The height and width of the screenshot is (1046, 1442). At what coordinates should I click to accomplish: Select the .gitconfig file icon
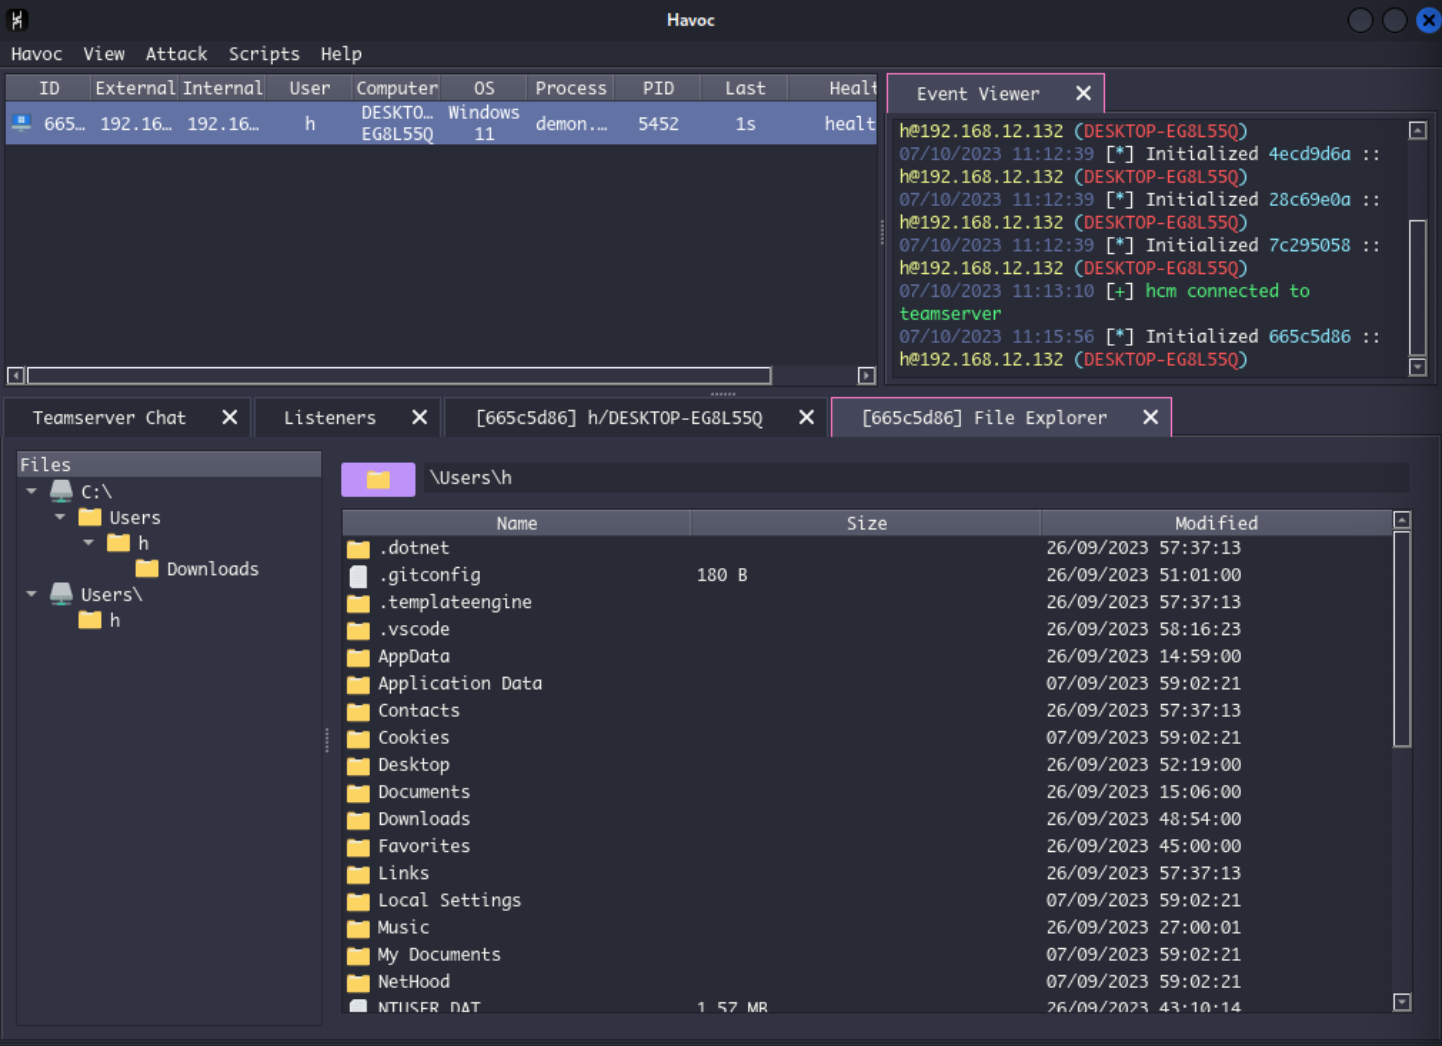pyautogui.click(x=358, y=576)
